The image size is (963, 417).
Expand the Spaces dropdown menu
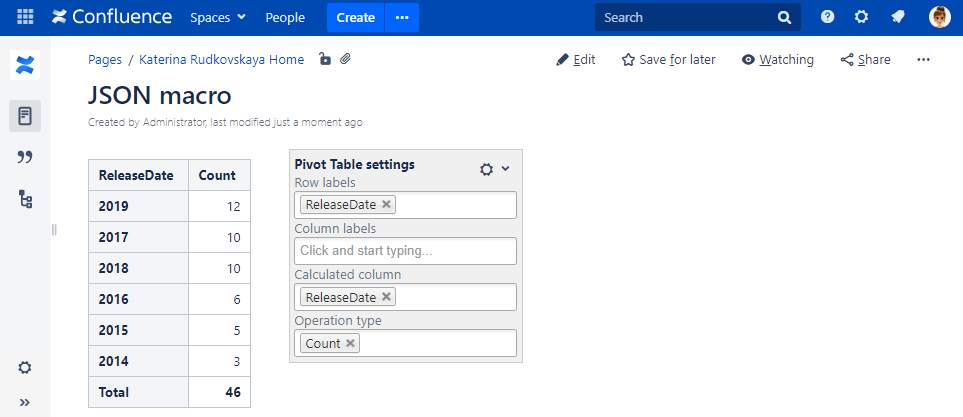(218, 17)
